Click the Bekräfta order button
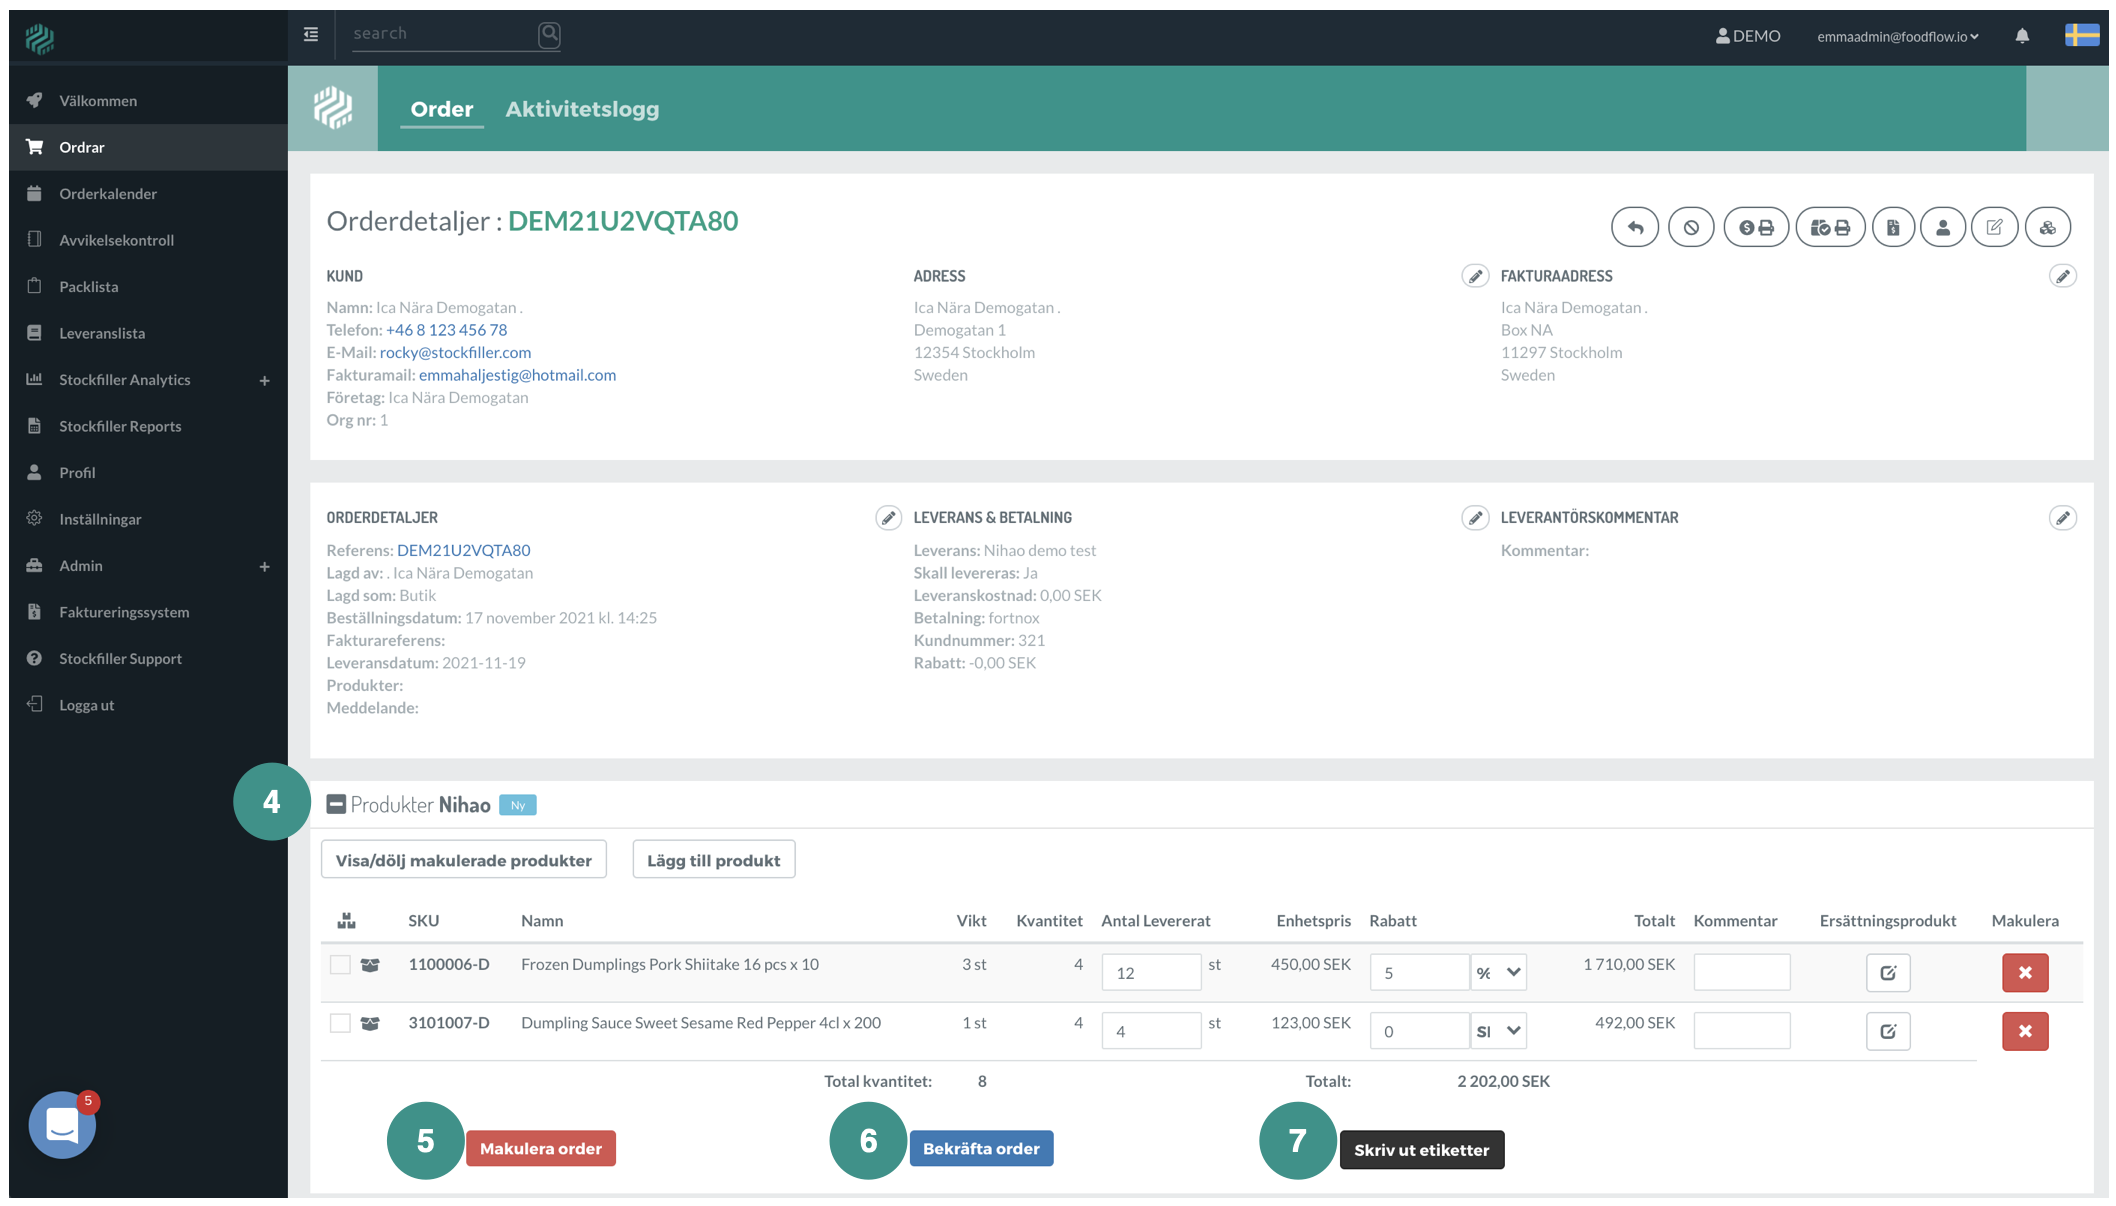This screenshot has height=1206, width=2116. [x=980, y=1148]
